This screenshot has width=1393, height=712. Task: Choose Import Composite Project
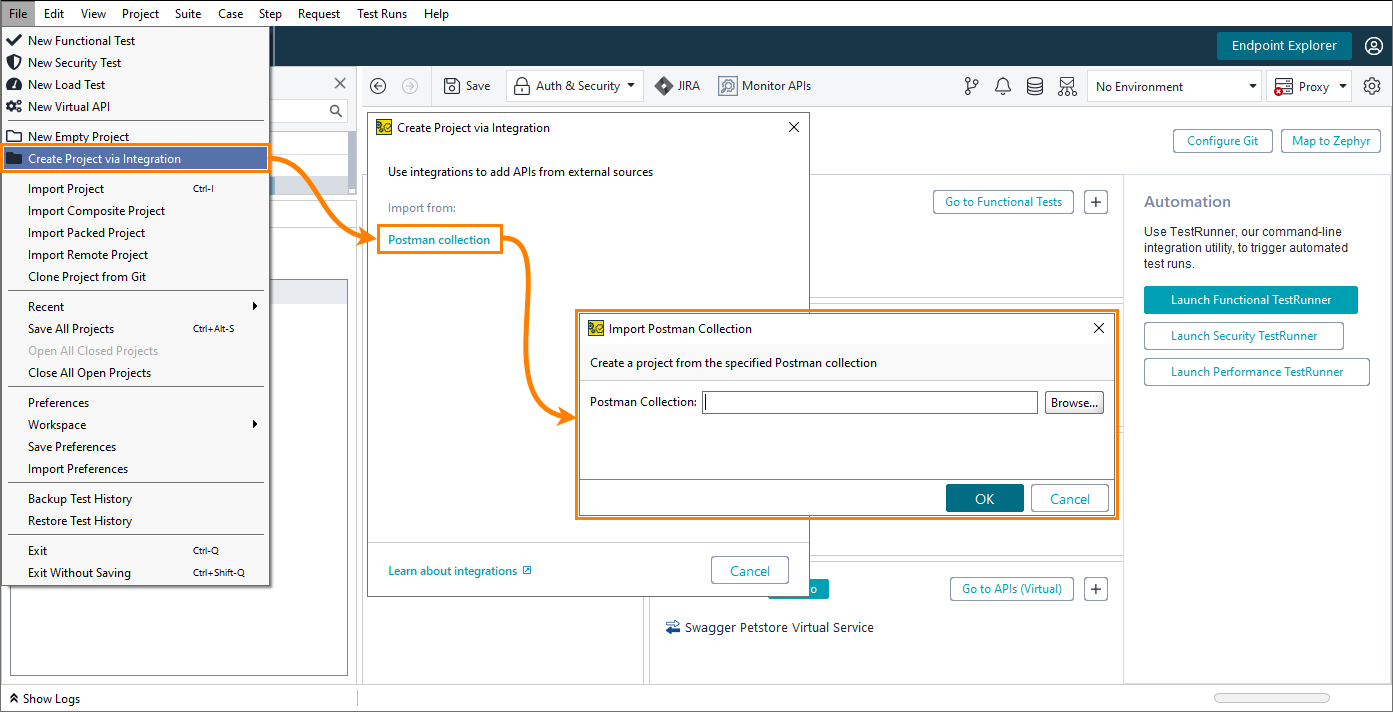(x=135, y=211)
